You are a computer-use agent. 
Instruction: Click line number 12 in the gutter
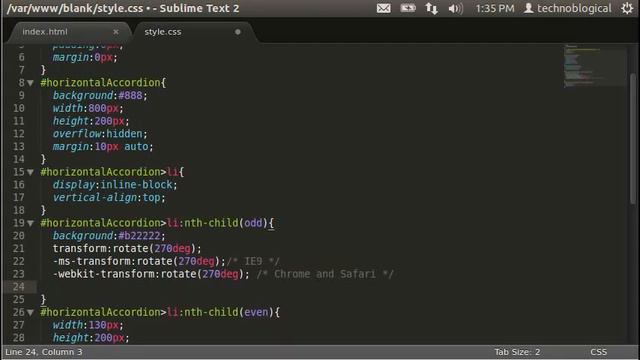point(19,134)
